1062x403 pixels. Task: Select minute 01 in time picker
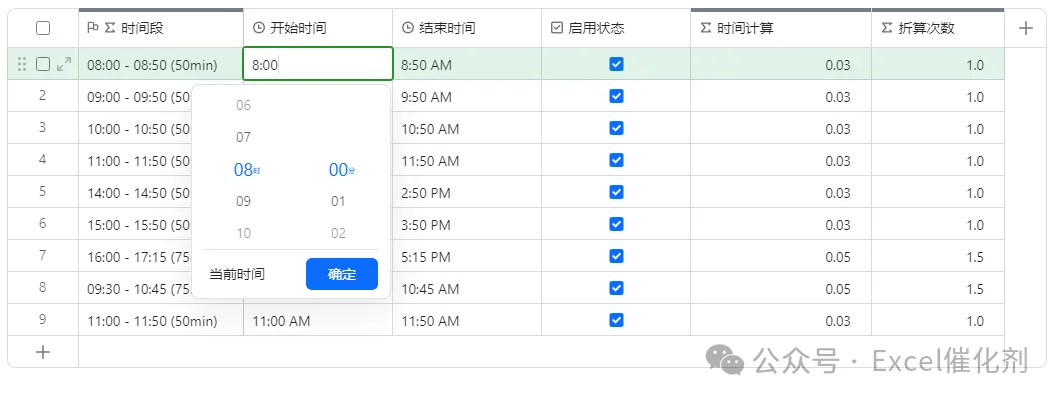(x=338, y=201)
